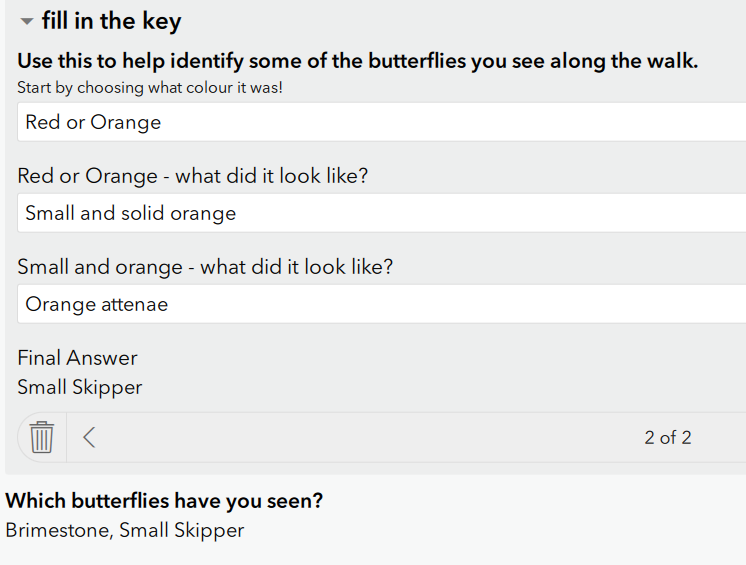Viewport: 746px width, 565px height.
Task: Click the "2 of 2" record counter
Action: click(x=667, y=437)
